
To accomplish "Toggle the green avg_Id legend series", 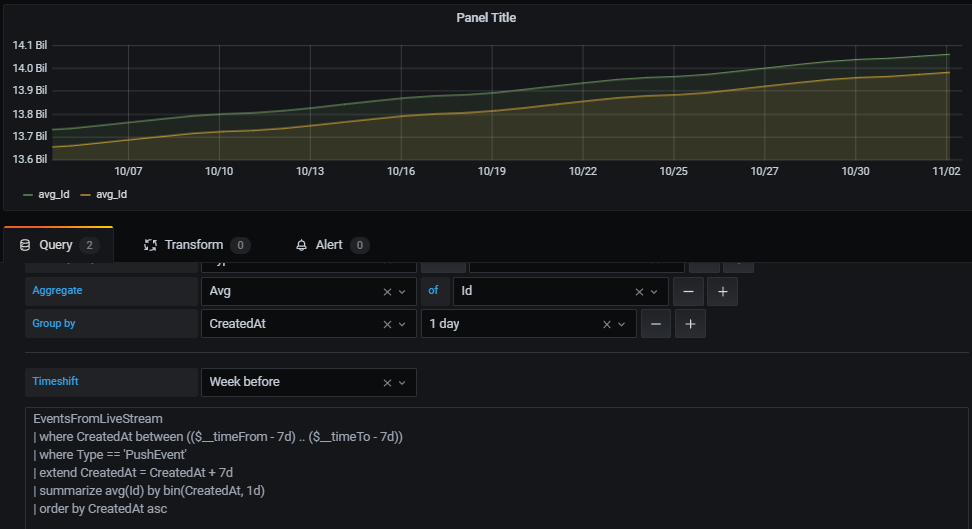I will [46, 195].
